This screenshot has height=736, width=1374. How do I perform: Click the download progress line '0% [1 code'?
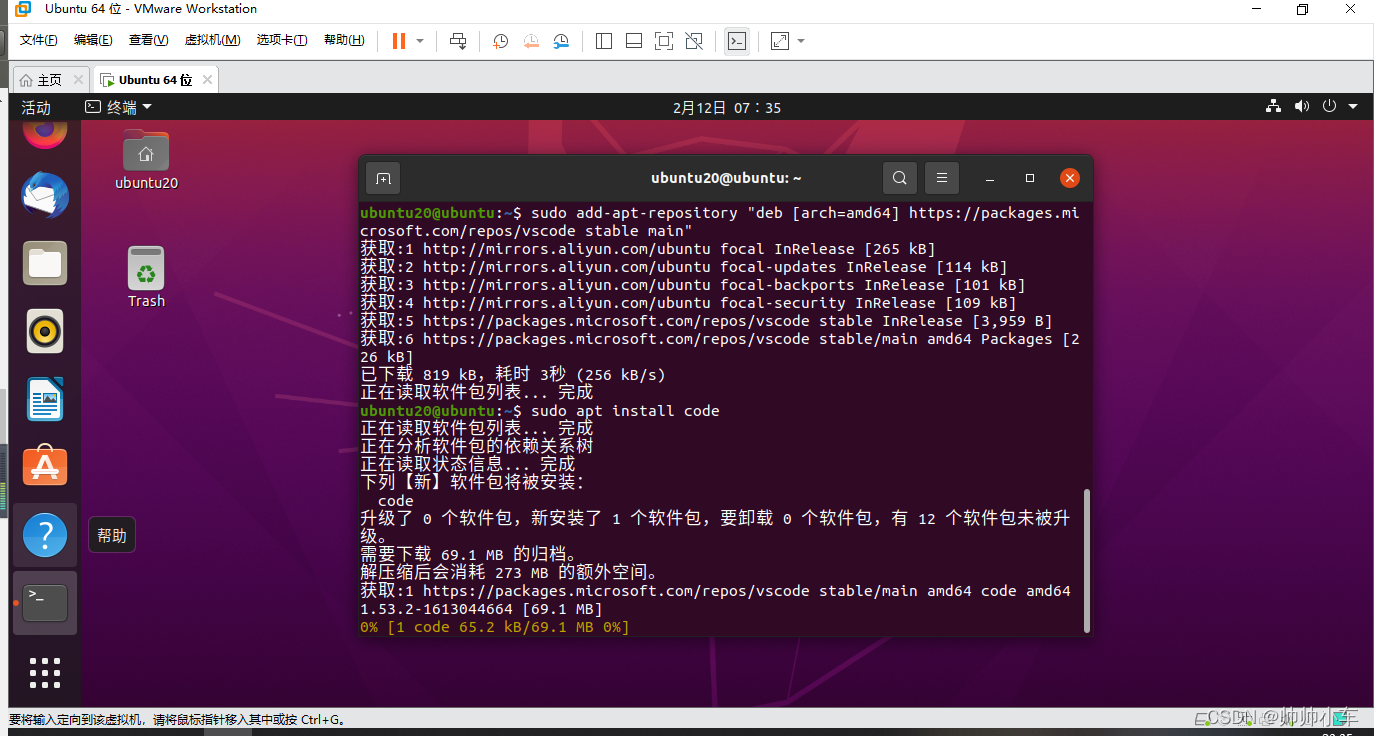click(495, 627)
